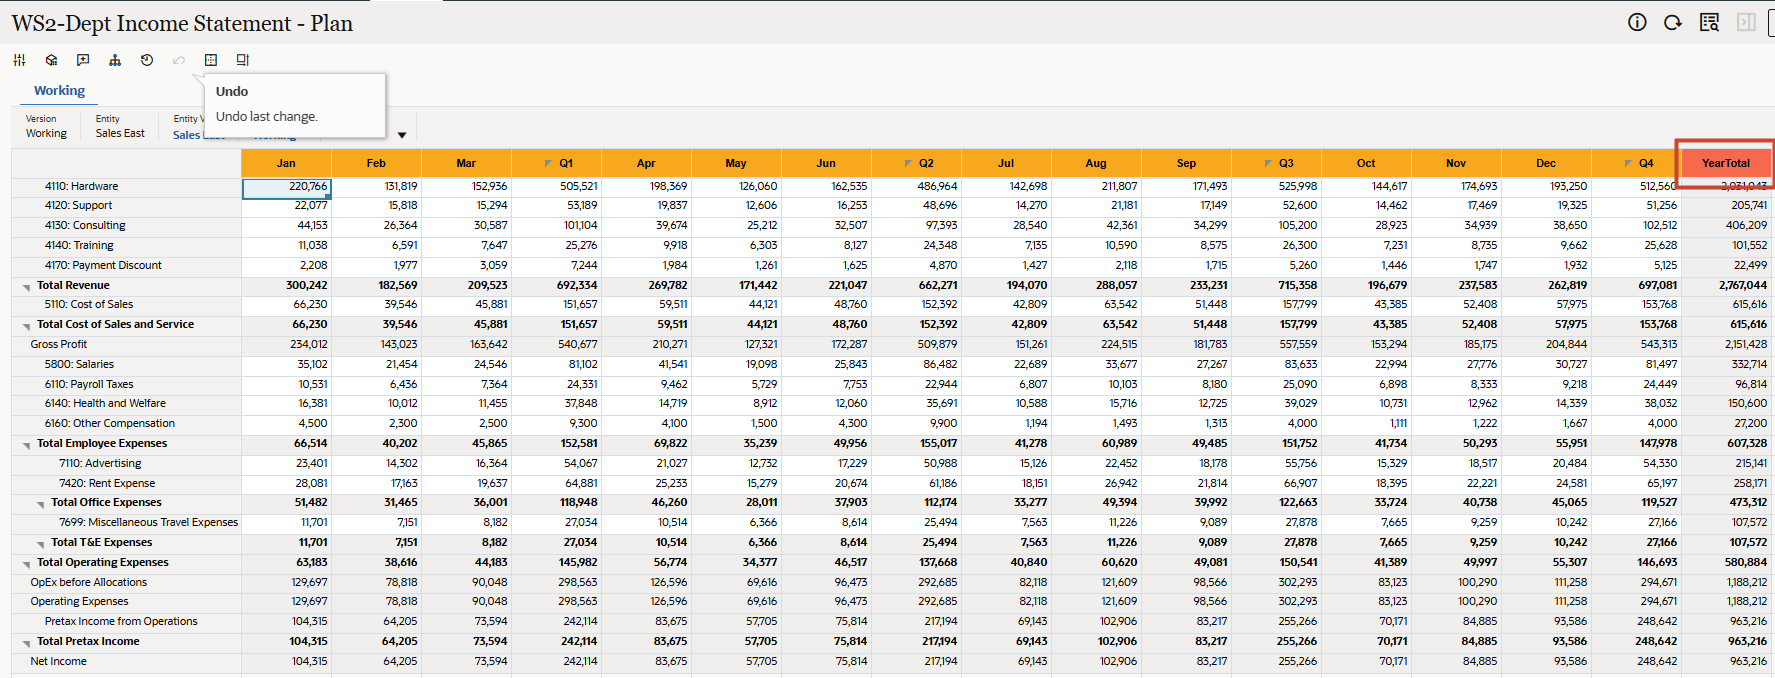1775x678 pixels.
Task: Select the Jan Hardware cell 220,766
Action: pos(286,187)
